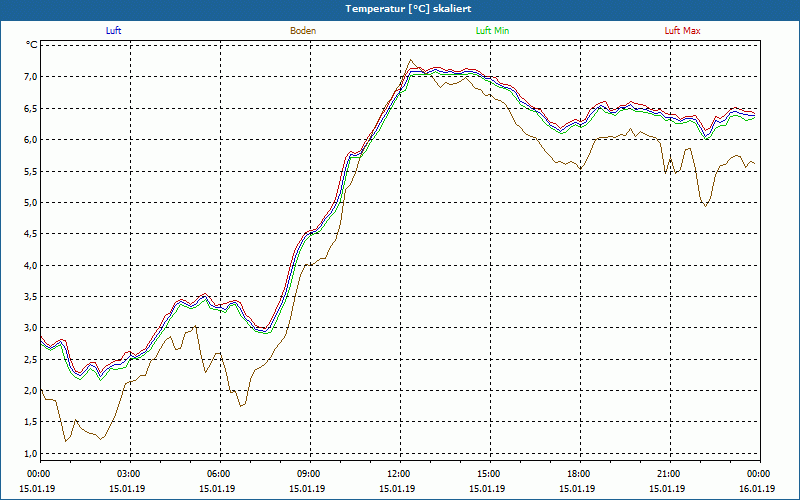Click the '18:00' time axis label

point(580,474)
